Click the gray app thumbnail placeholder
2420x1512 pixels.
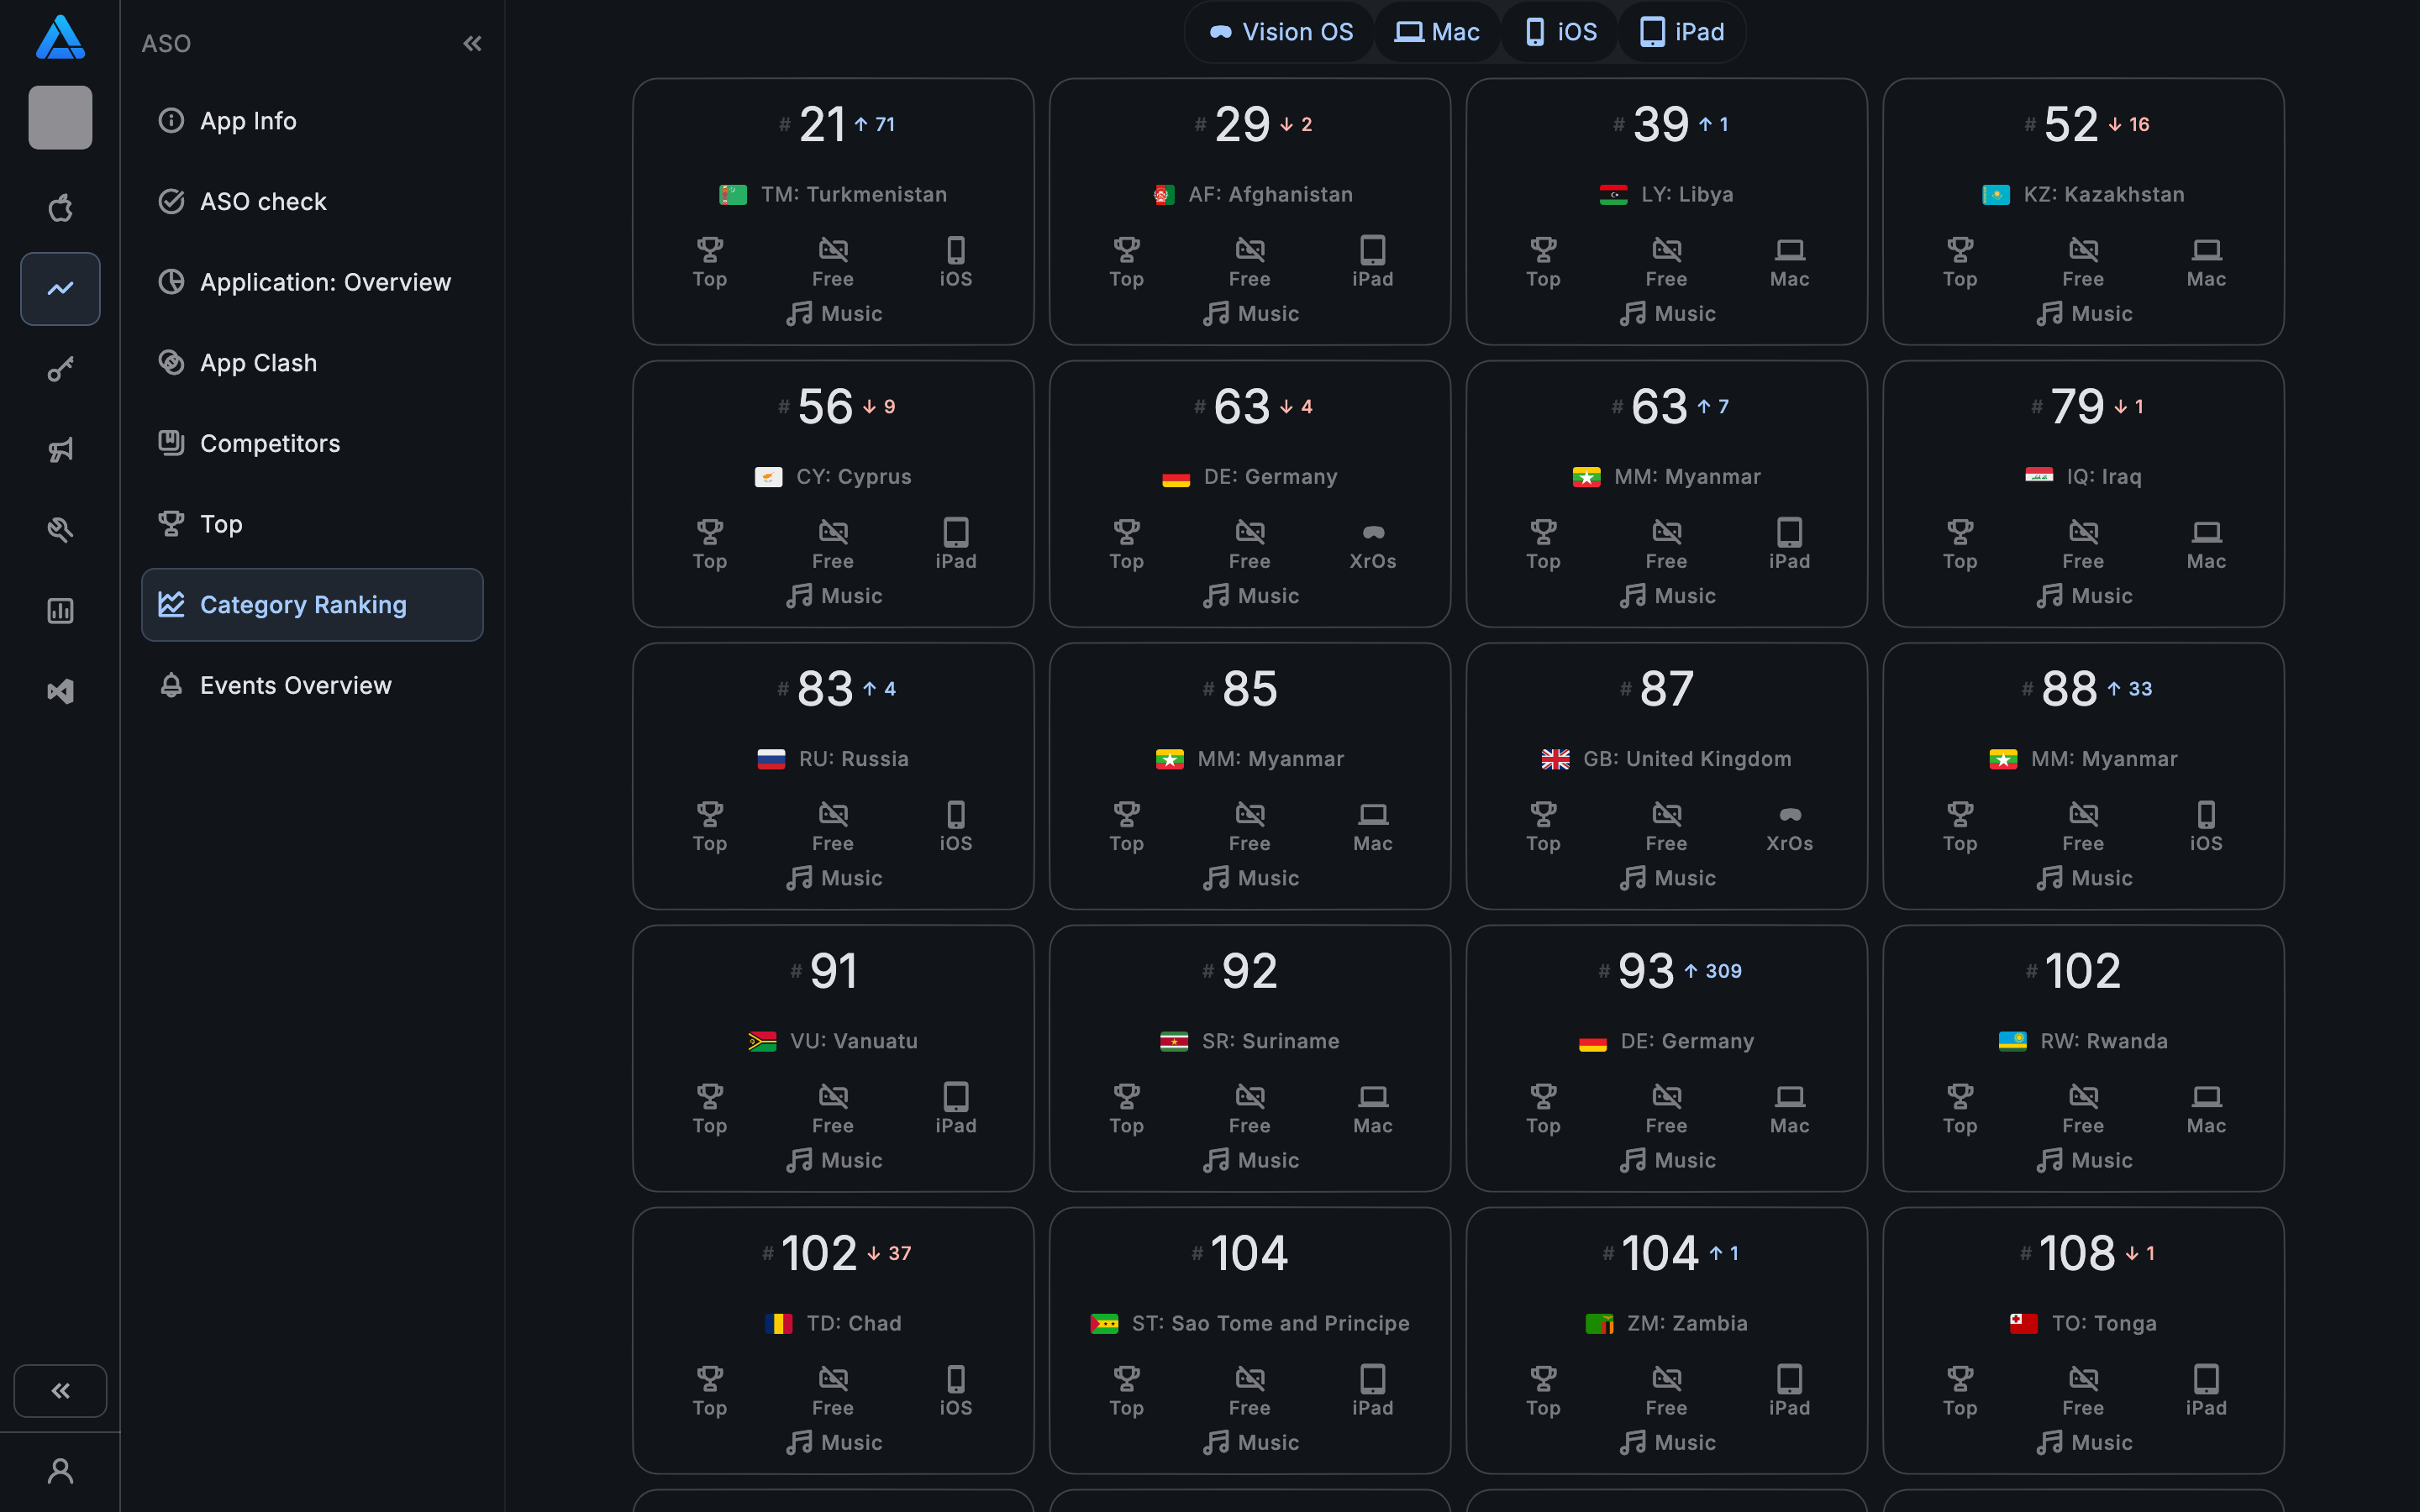60,118
